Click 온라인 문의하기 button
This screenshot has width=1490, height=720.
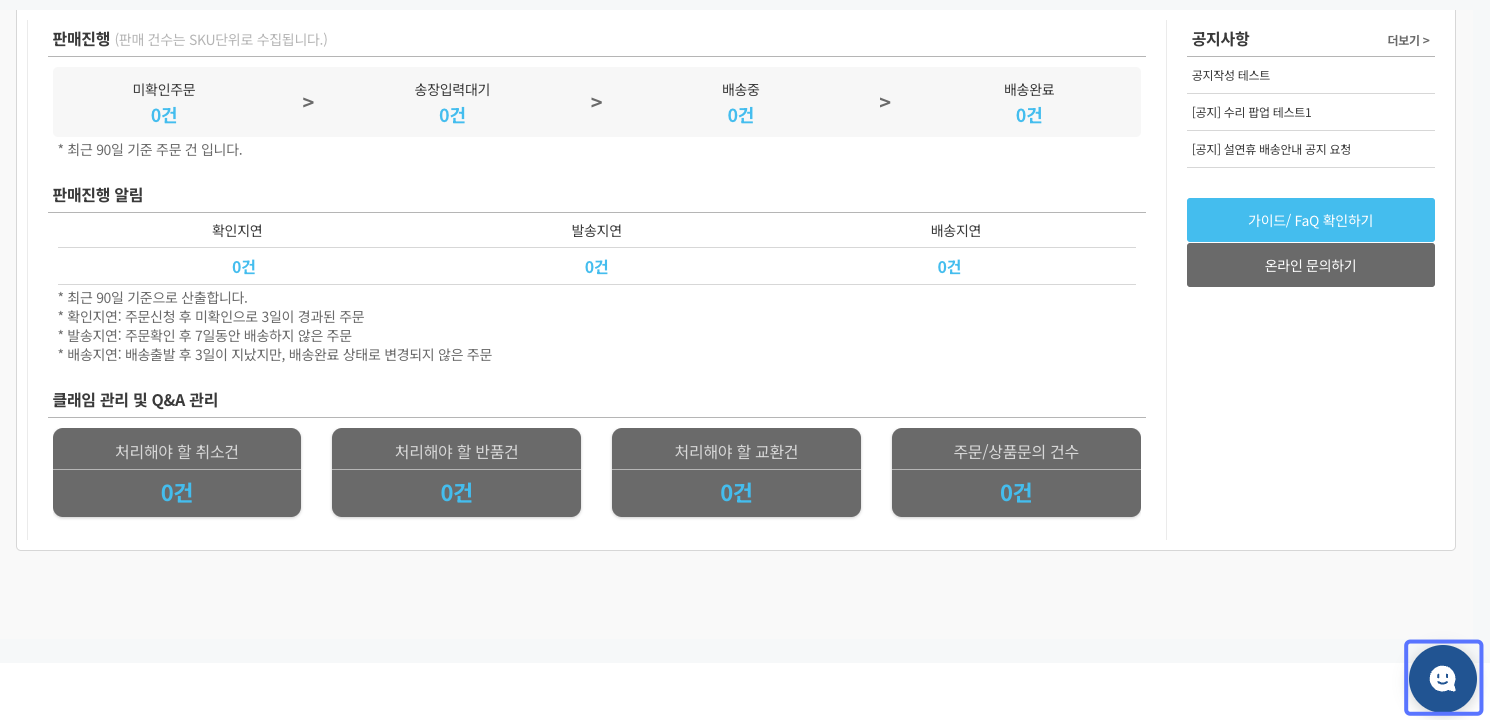click(x=1310, y=265)
